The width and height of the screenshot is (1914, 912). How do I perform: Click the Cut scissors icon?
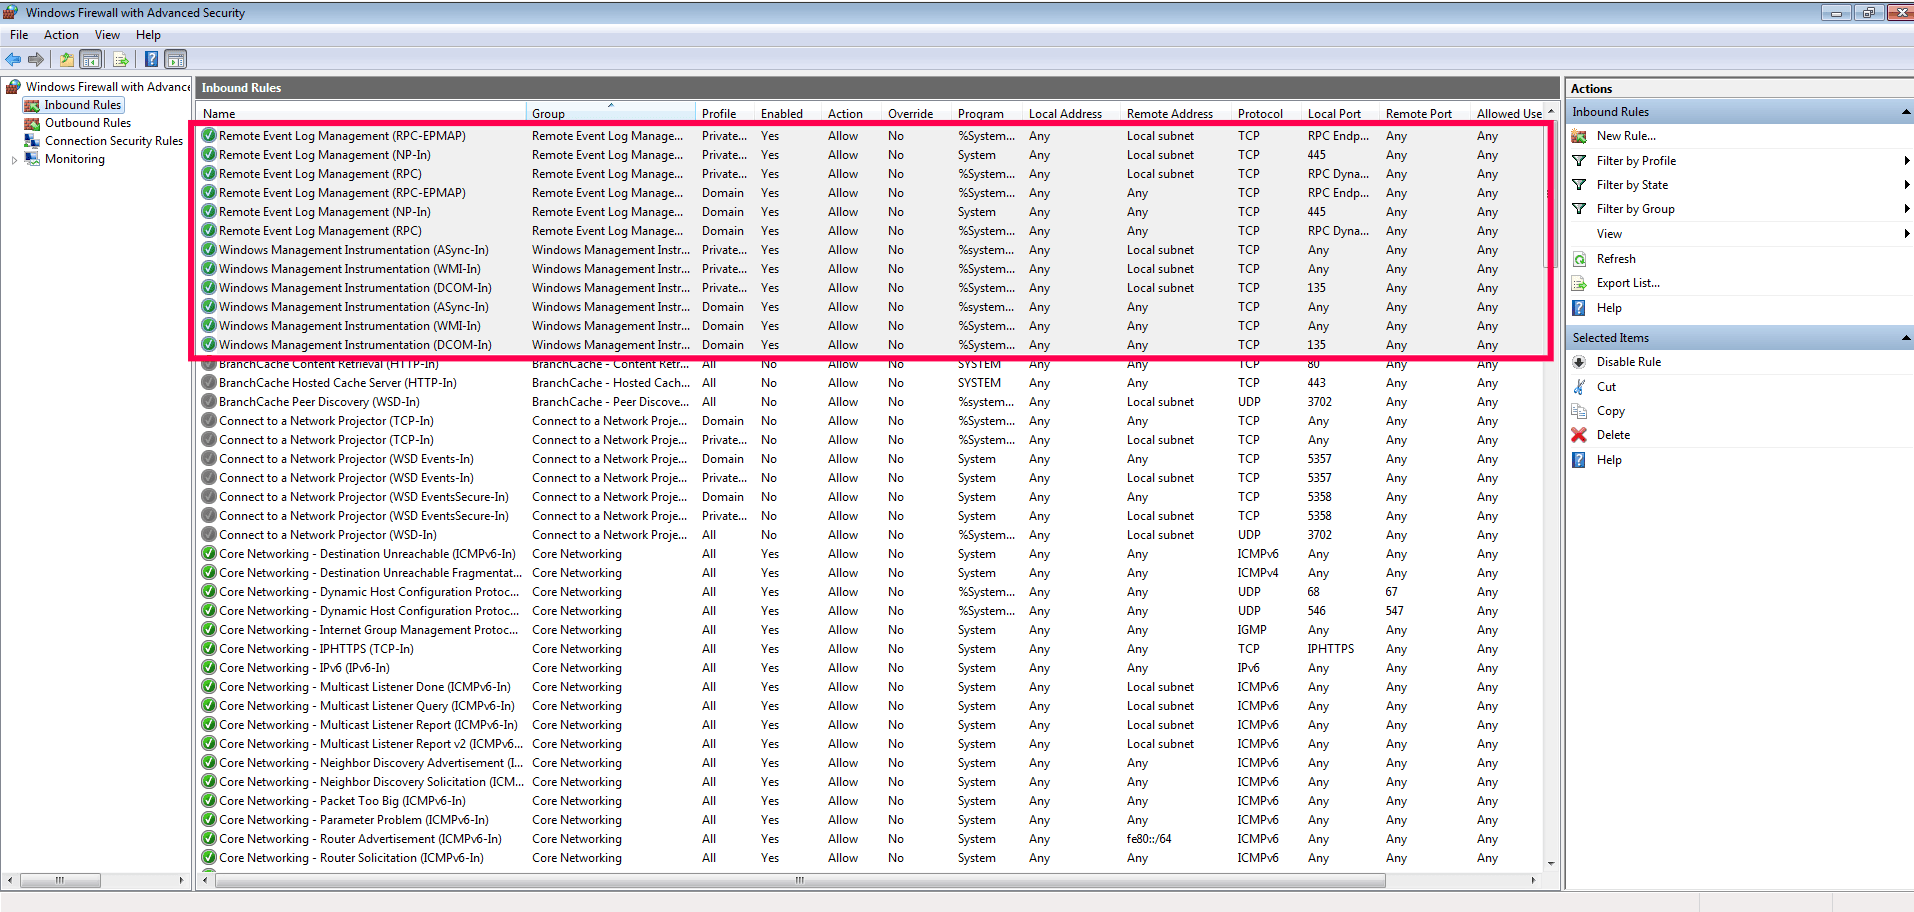point(1579,387)
